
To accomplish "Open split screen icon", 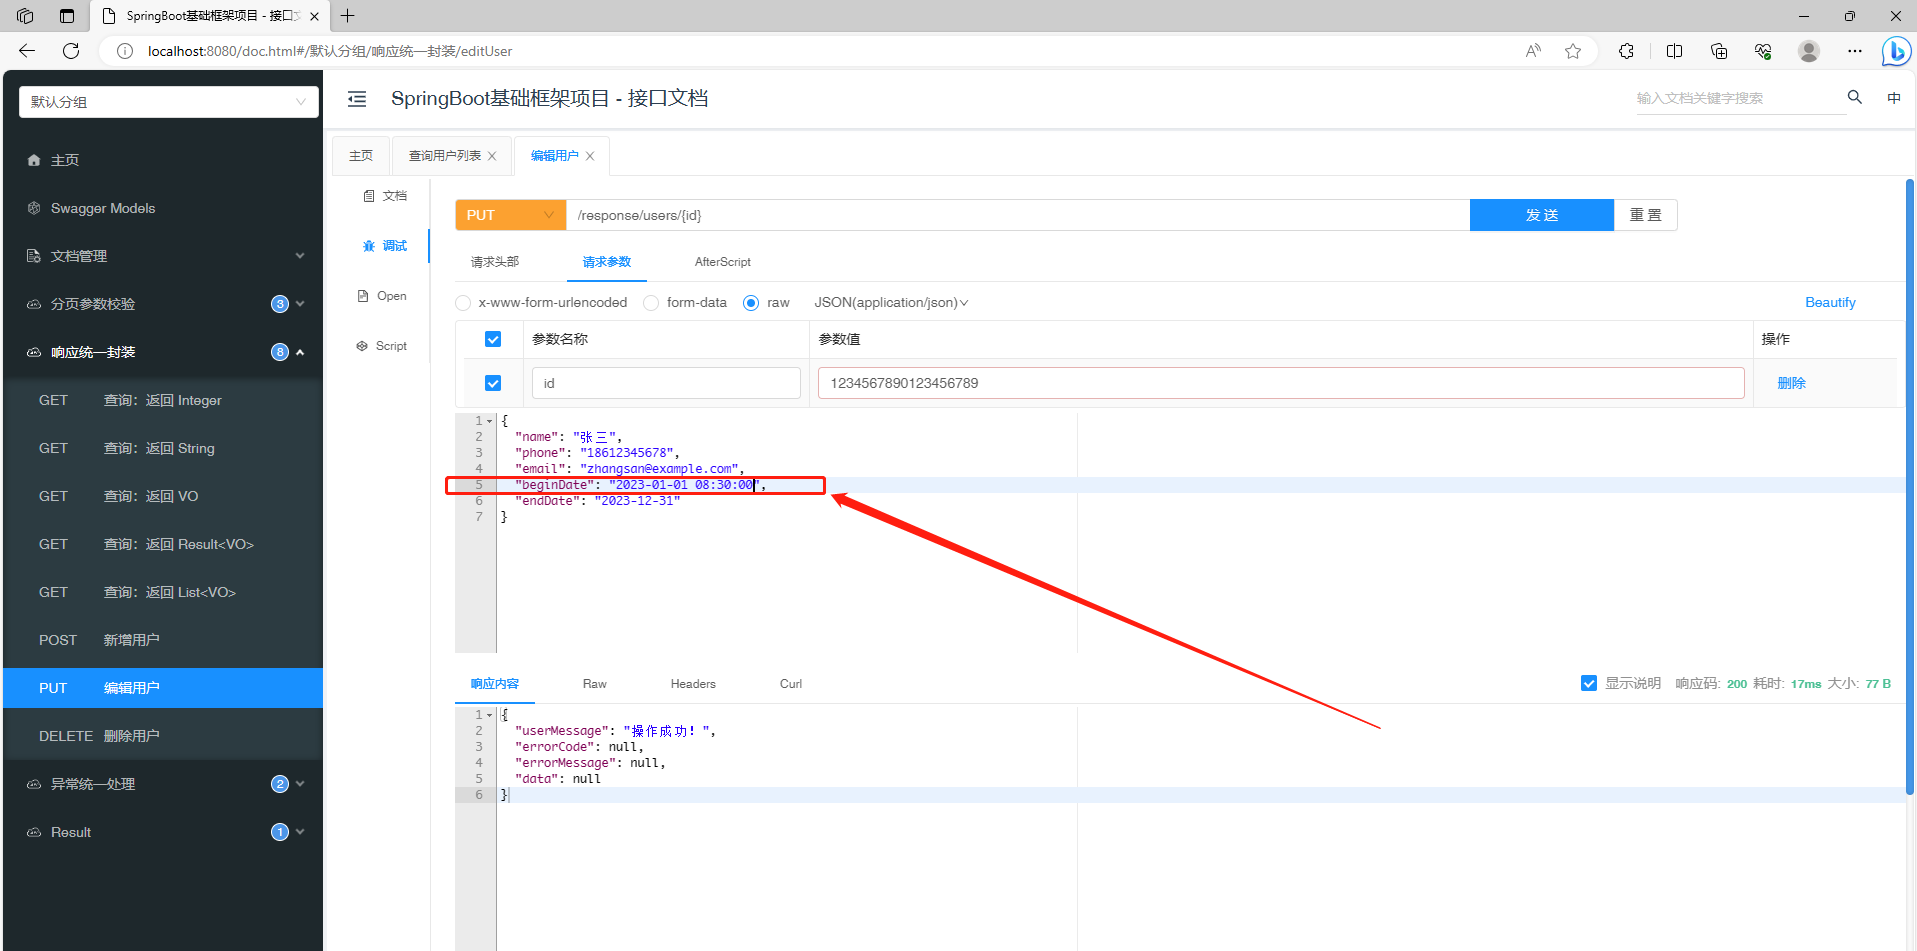I will point(1675,51).
